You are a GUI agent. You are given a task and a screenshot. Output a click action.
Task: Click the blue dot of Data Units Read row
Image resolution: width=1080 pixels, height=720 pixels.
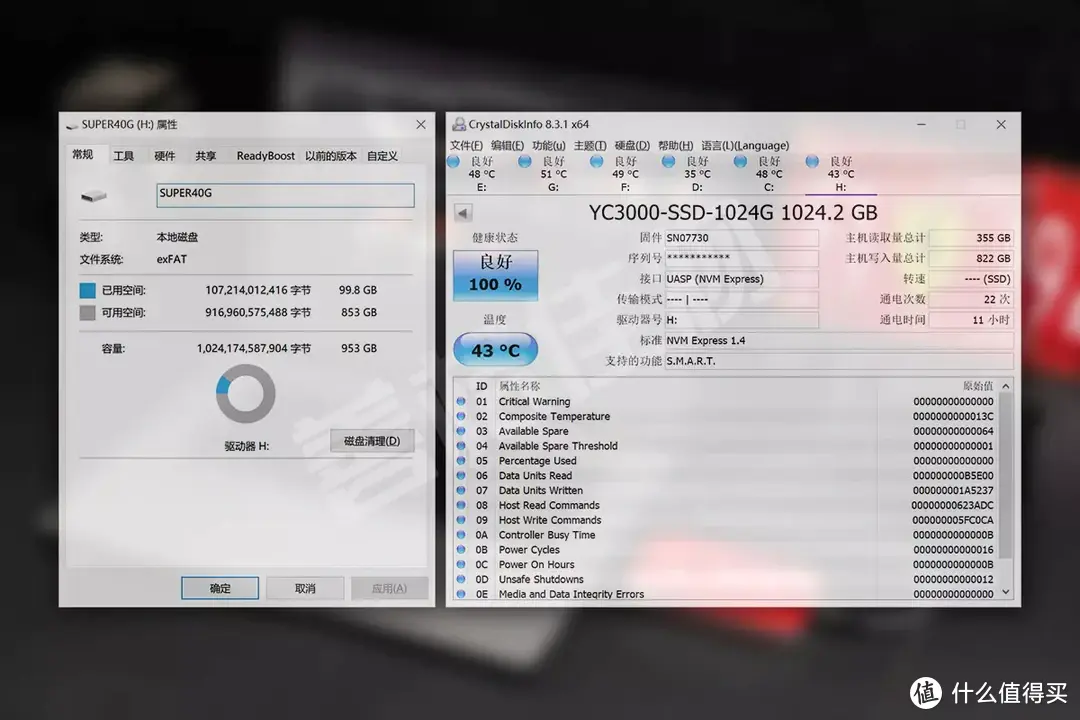coord(461,475)
